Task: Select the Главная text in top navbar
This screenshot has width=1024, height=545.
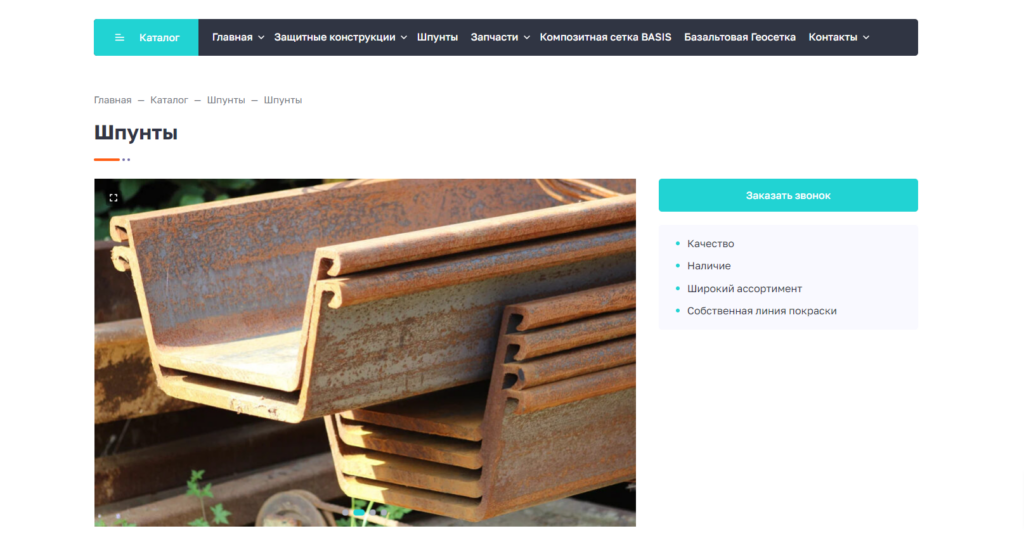Action: (x=232, y=37)
